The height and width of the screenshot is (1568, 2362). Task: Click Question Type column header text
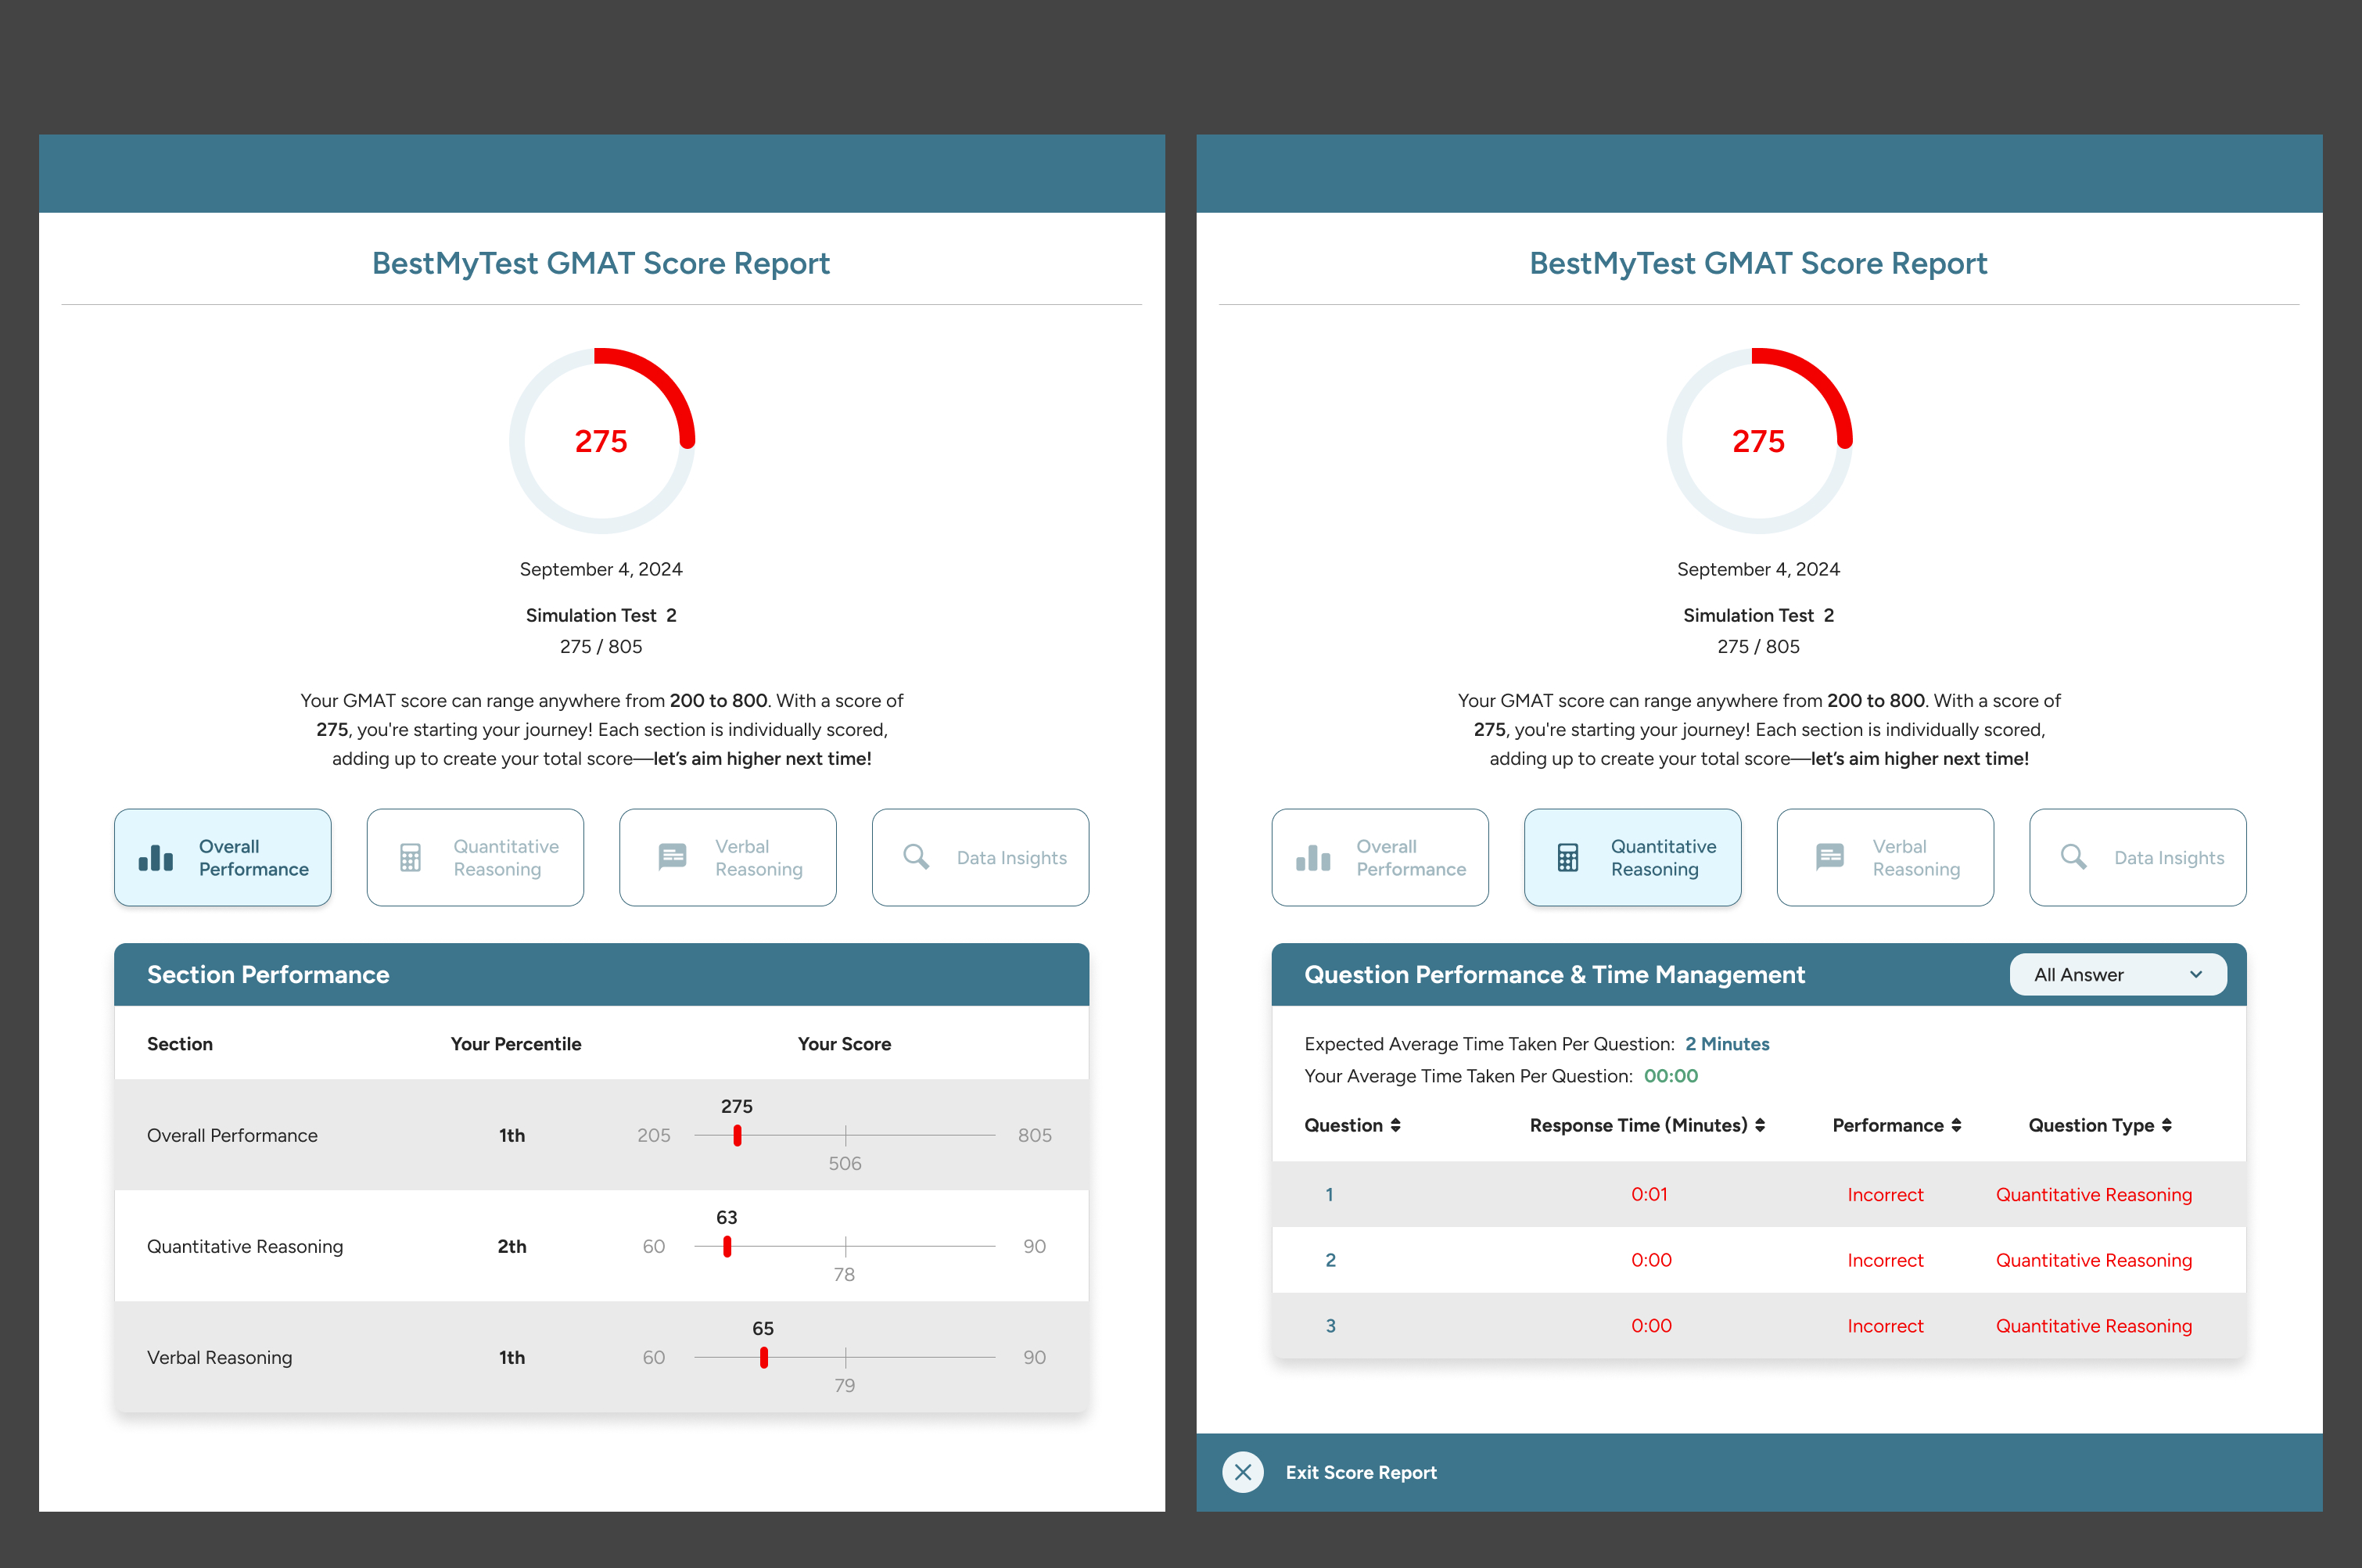(2091, 1125)
